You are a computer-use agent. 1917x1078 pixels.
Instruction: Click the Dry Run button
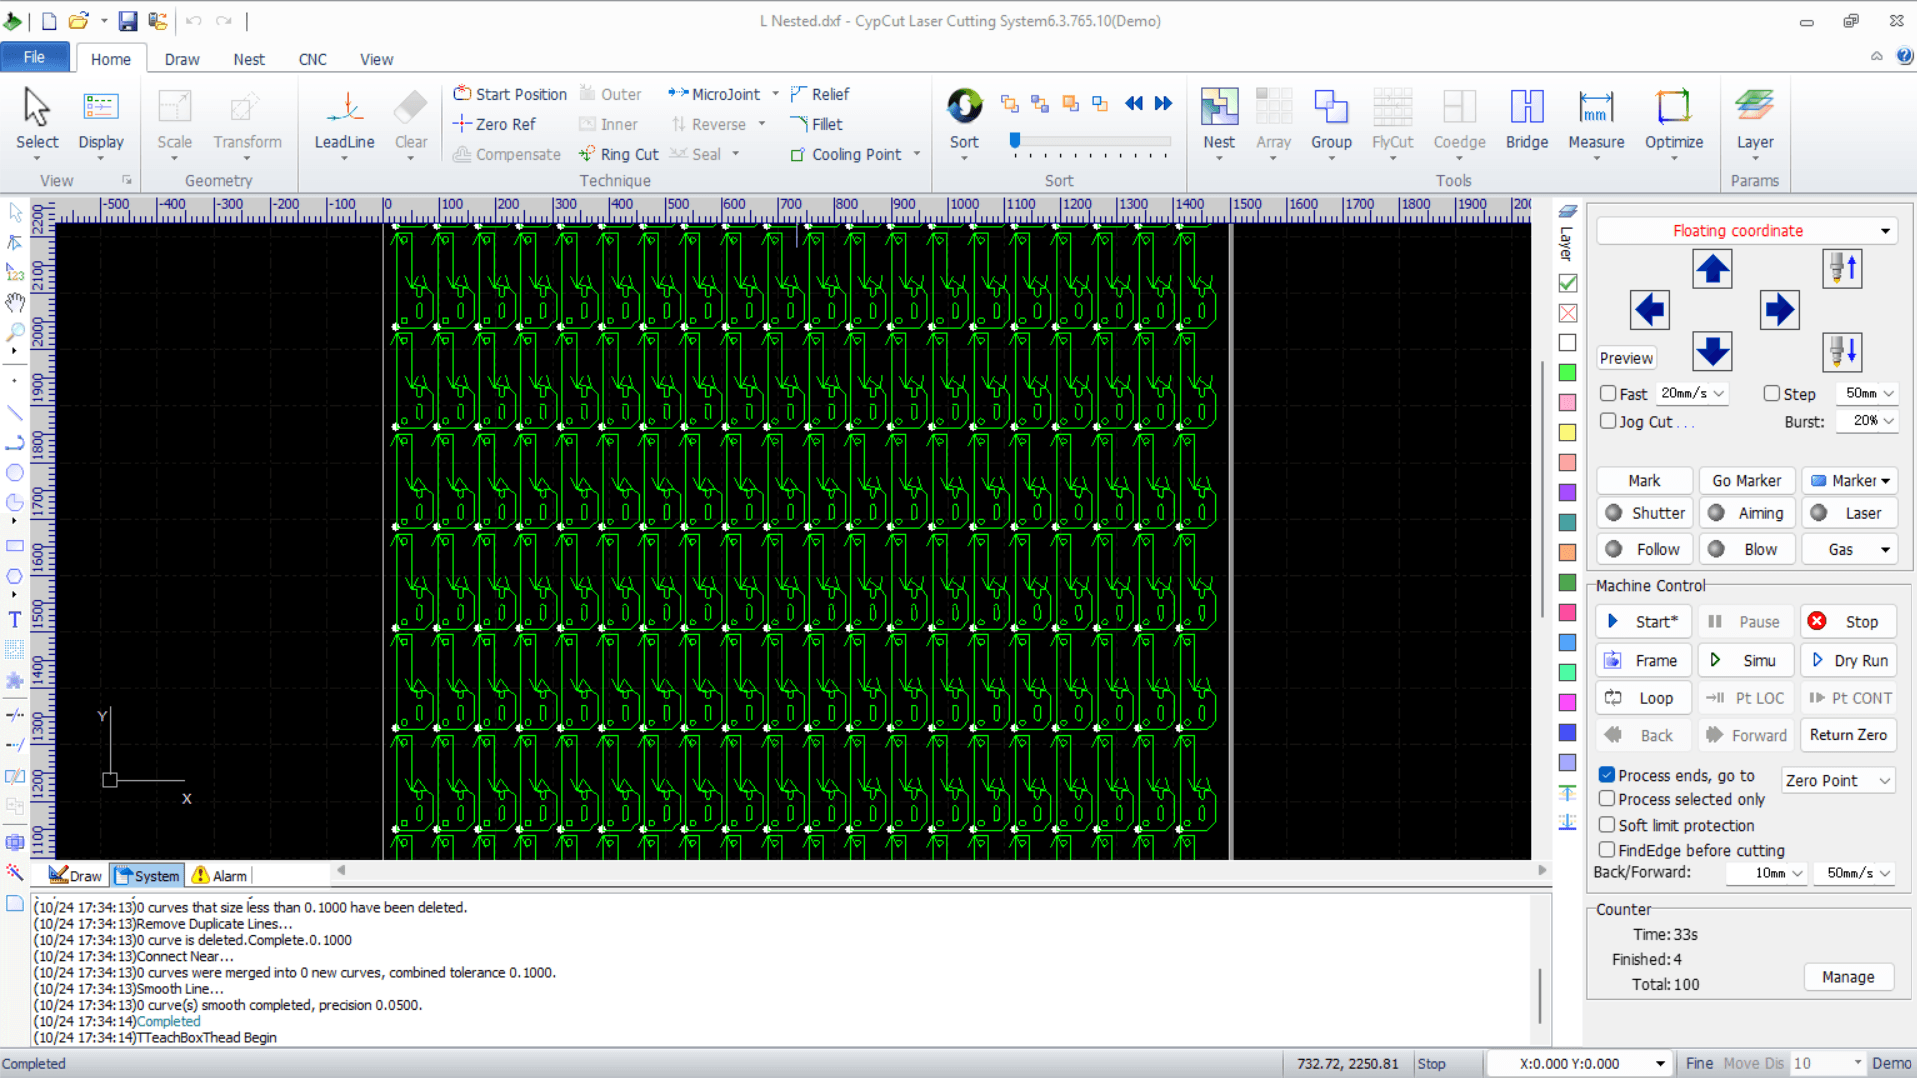[x=1849, y=660]
